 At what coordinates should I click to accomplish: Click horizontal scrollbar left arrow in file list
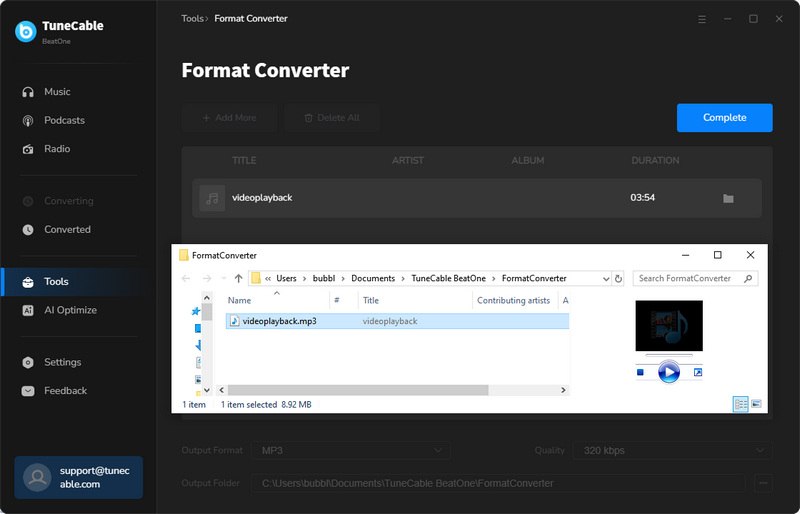[x=221, y=390]
